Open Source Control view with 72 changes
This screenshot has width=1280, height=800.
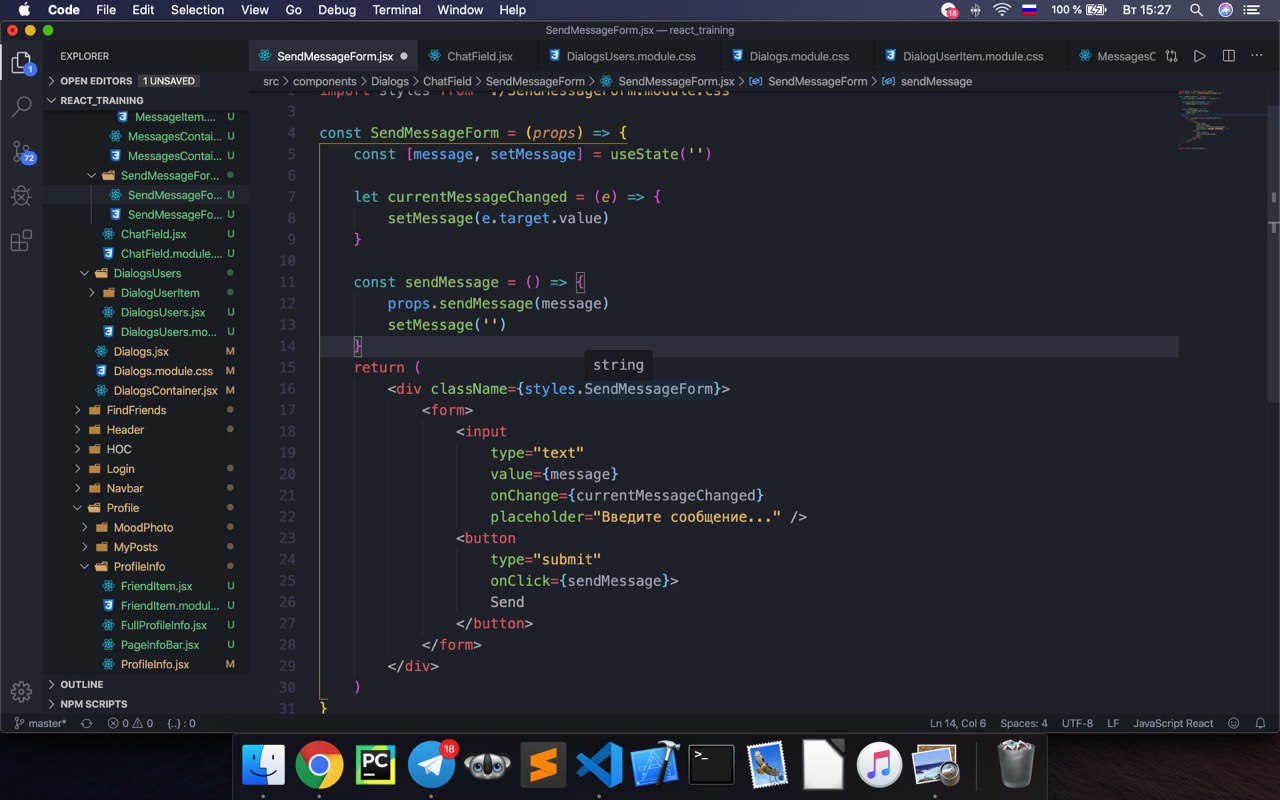point(21,152)
